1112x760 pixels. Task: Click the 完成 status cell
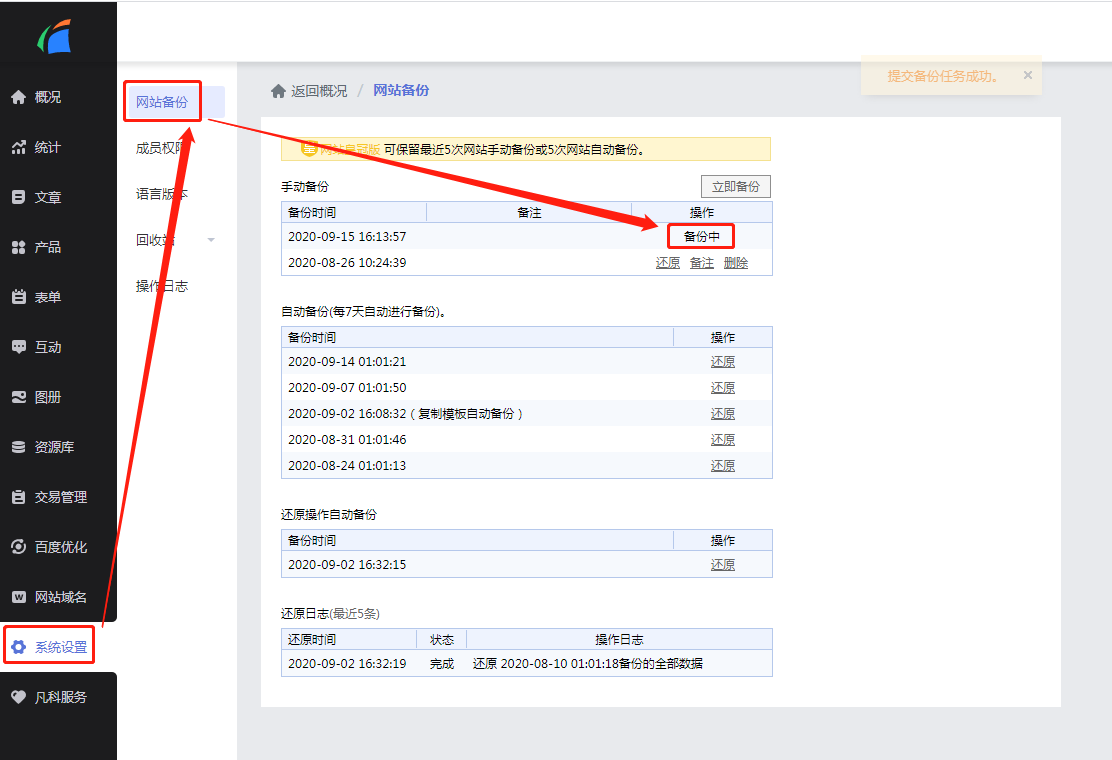click(442, 664)
